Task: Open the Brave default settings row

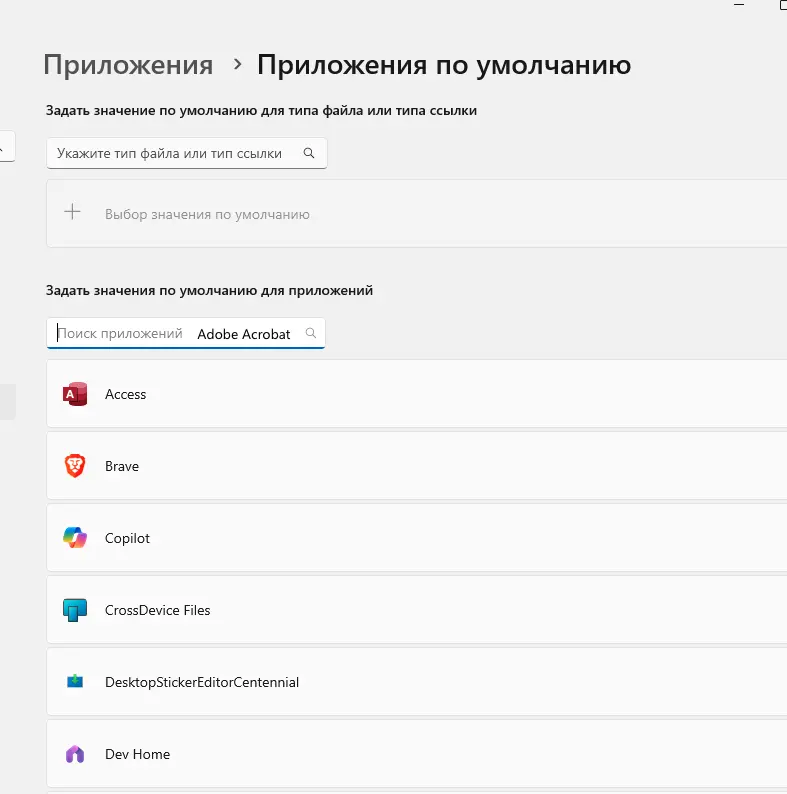Action: (x=416, y=466)
